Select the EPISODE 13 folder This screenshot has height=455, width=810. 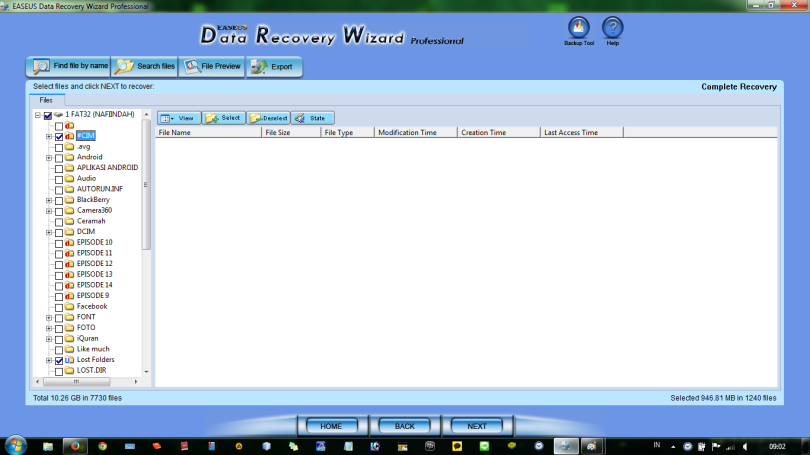tap(95, 274)
